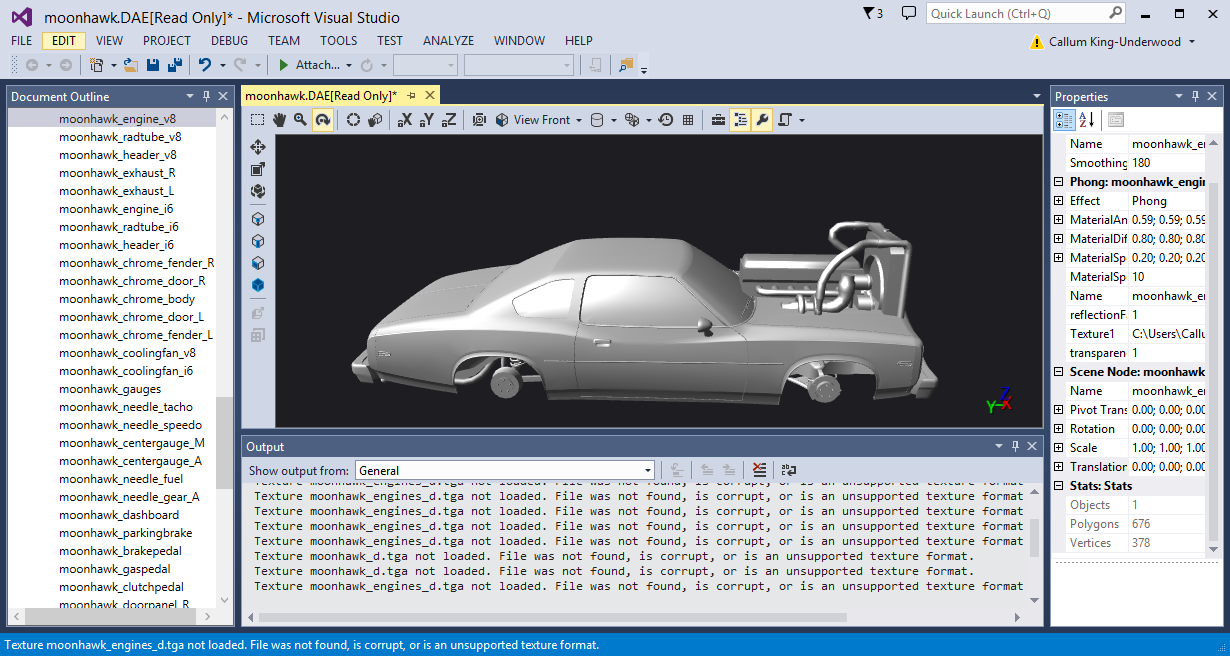This screenshot has height=656, width=1230.
Task: Select moonhawk_dashboard in Document Outline
Action: (118, 515)
